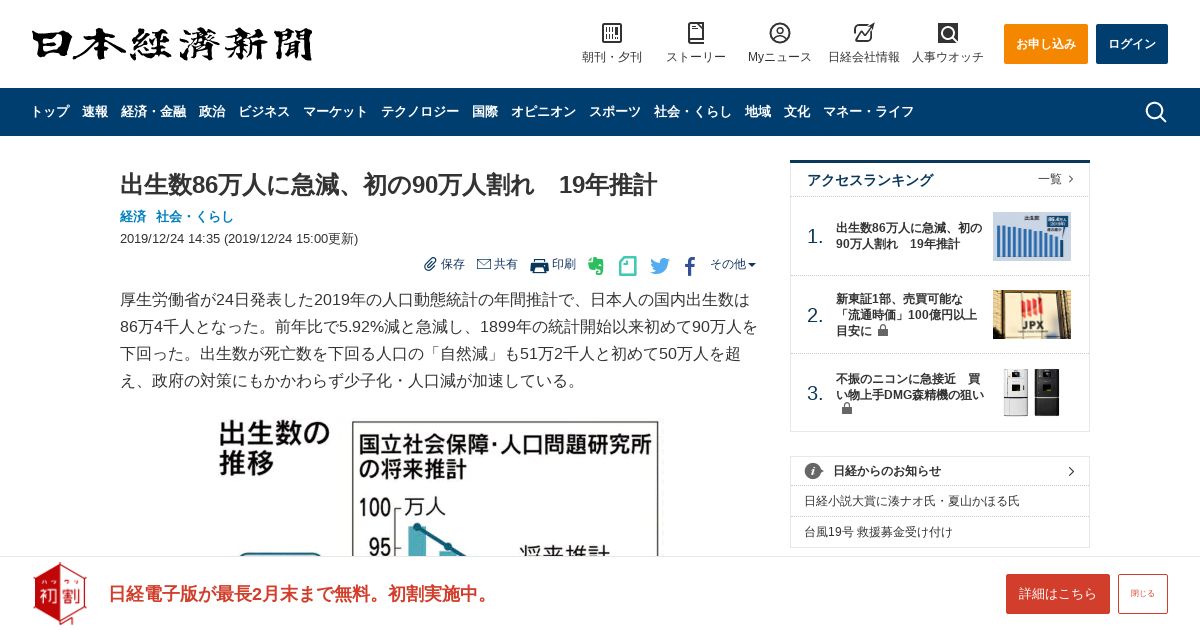The height and width of the screenshot is (630, 1200).
Task: Open the スポーツ section
Action: 615,112
